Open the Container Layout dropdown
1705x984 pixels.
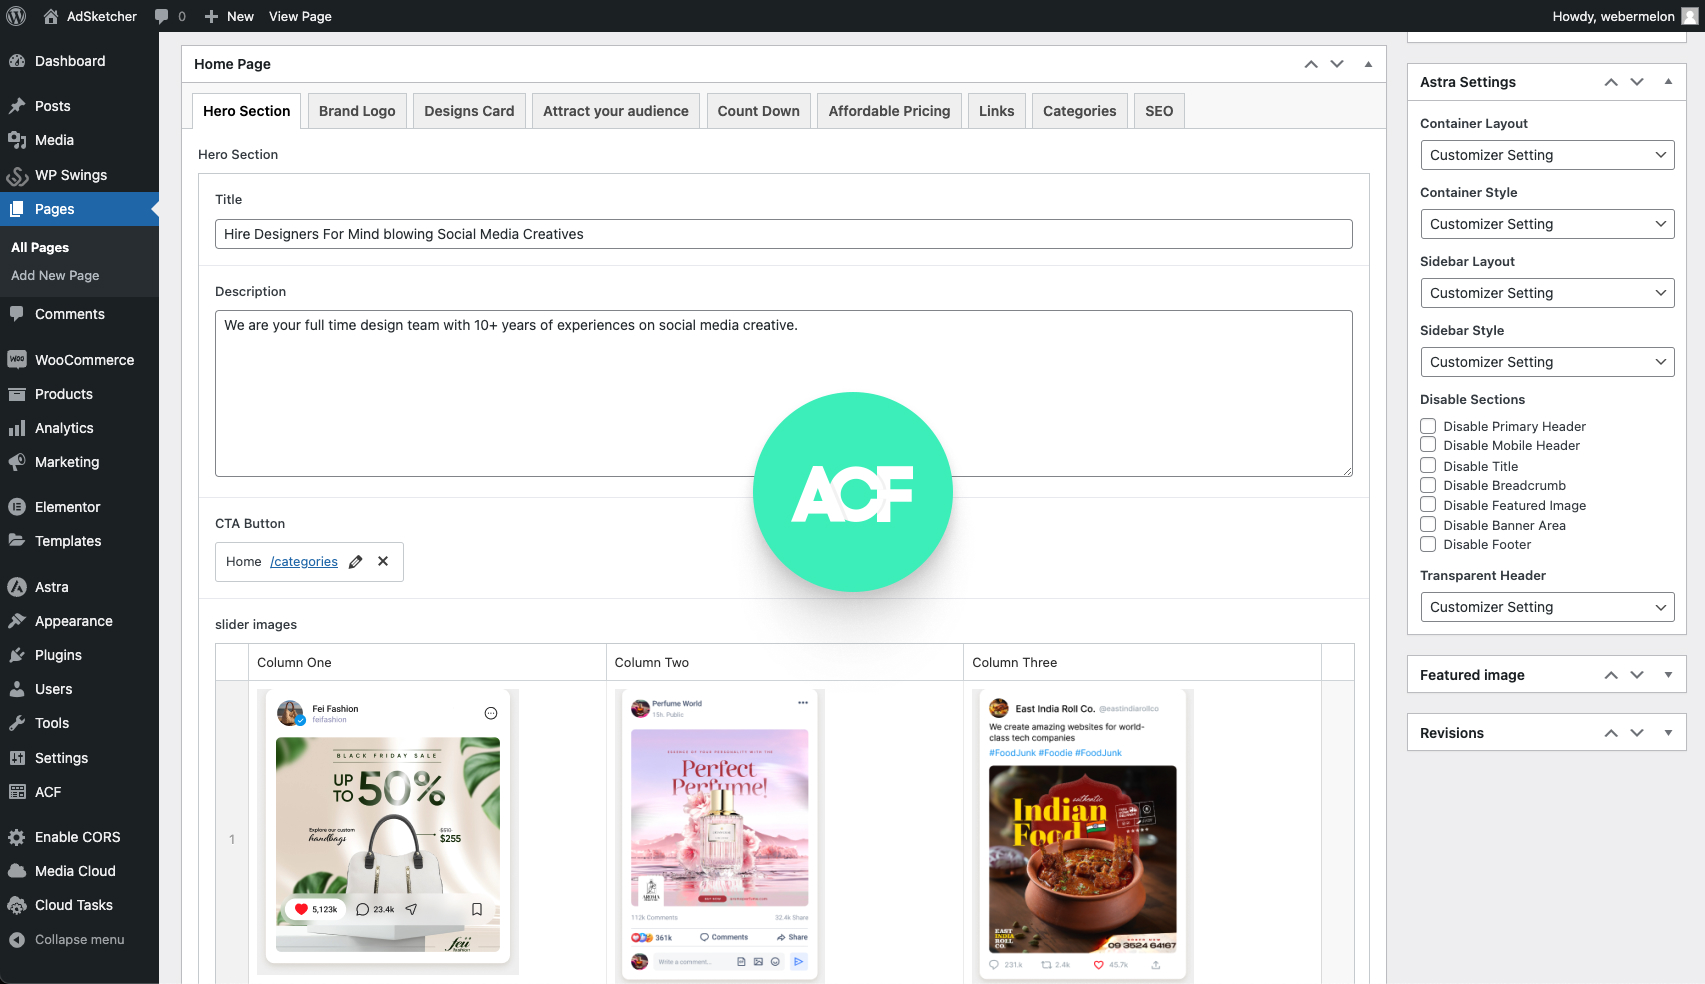pos(1547,155)
